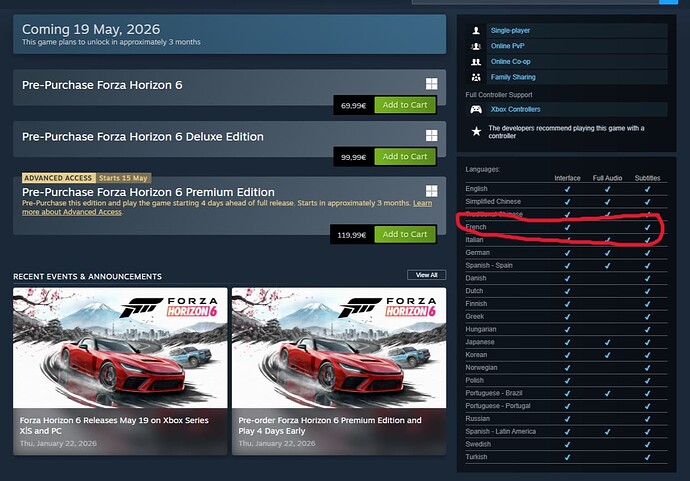690x481 pixels.
Task: Click the Interface column header
Action: tap(567, 178)
